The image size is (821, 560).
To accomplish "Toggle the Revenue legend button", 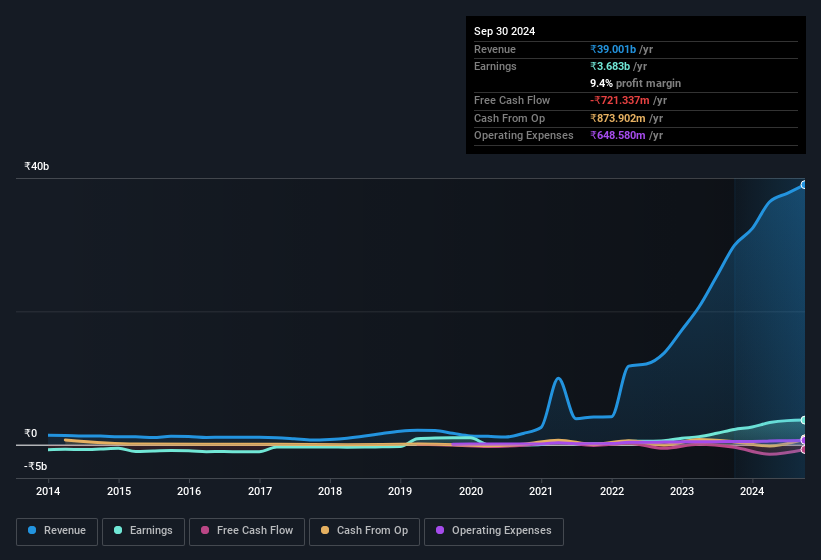I will (x=57, y=531).
